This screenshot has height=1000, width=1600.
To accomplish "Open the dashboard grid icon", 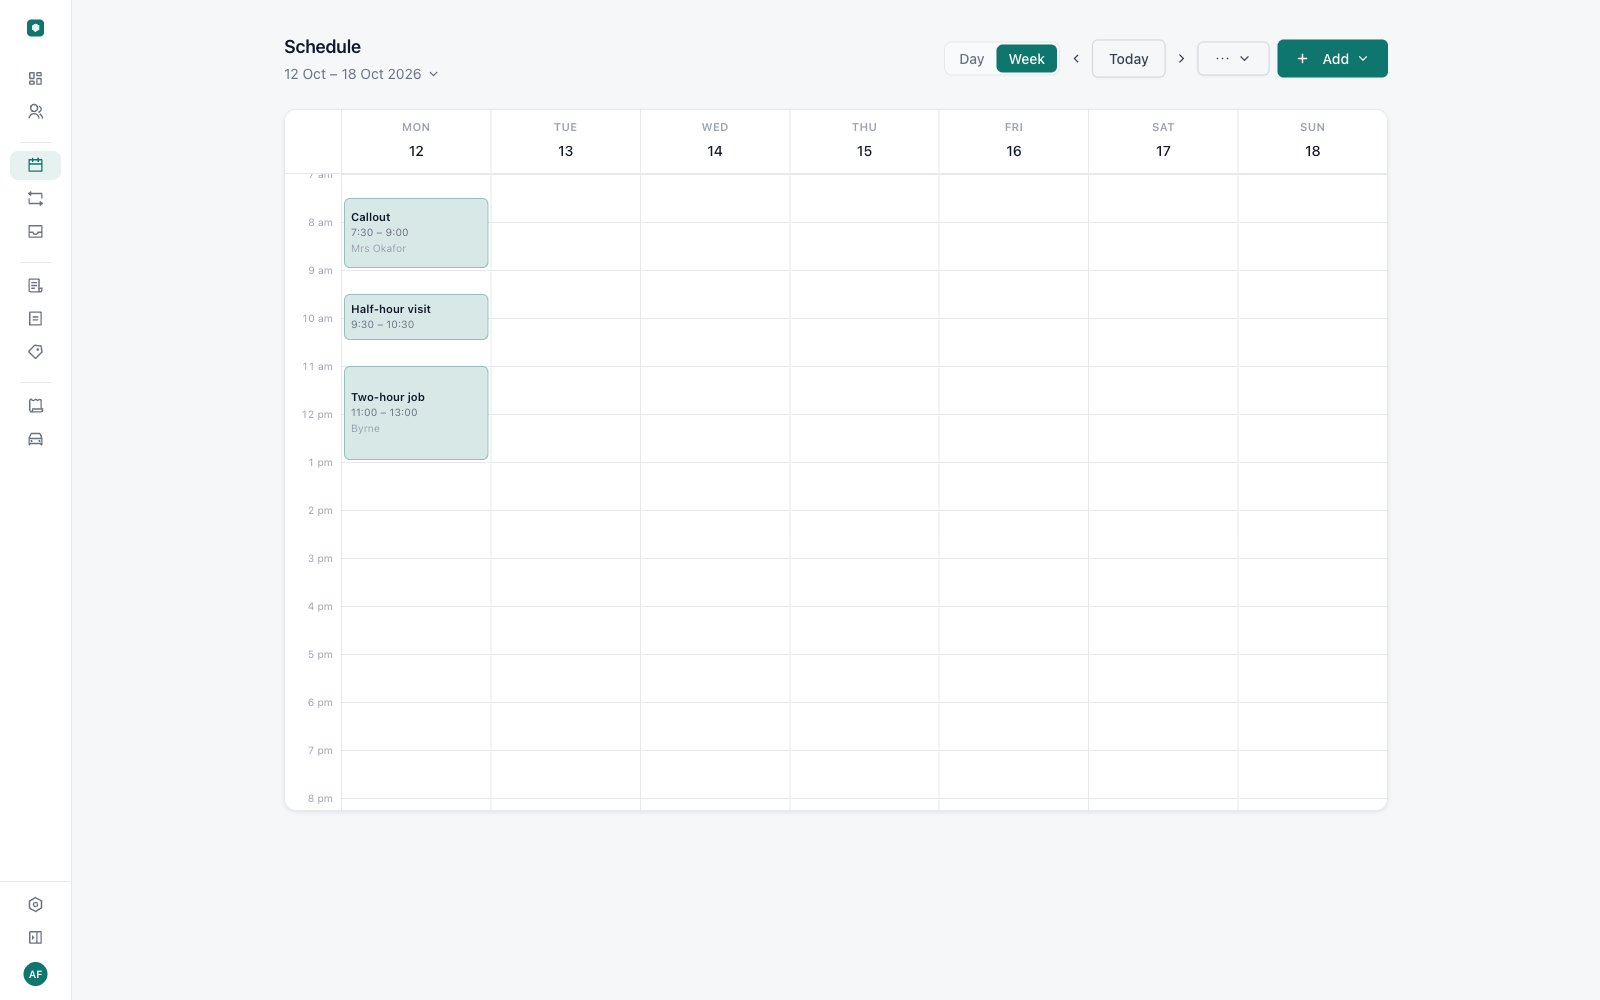I will (x=35, y=78).
